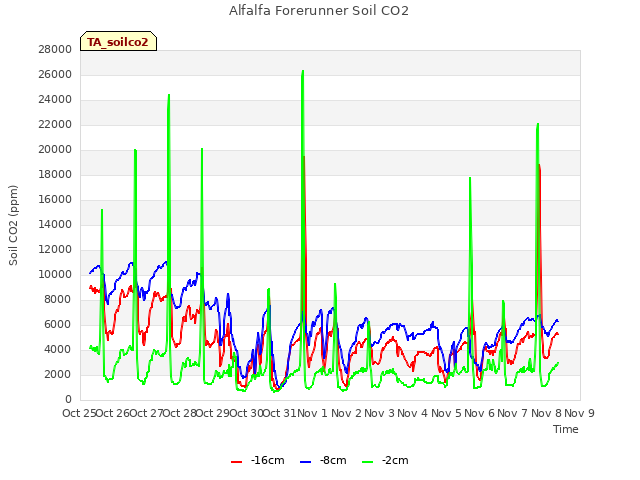This screenshot has height=480, width=640.
Task: Click the -2cm legend label
Action: click(x=395, y=460)
